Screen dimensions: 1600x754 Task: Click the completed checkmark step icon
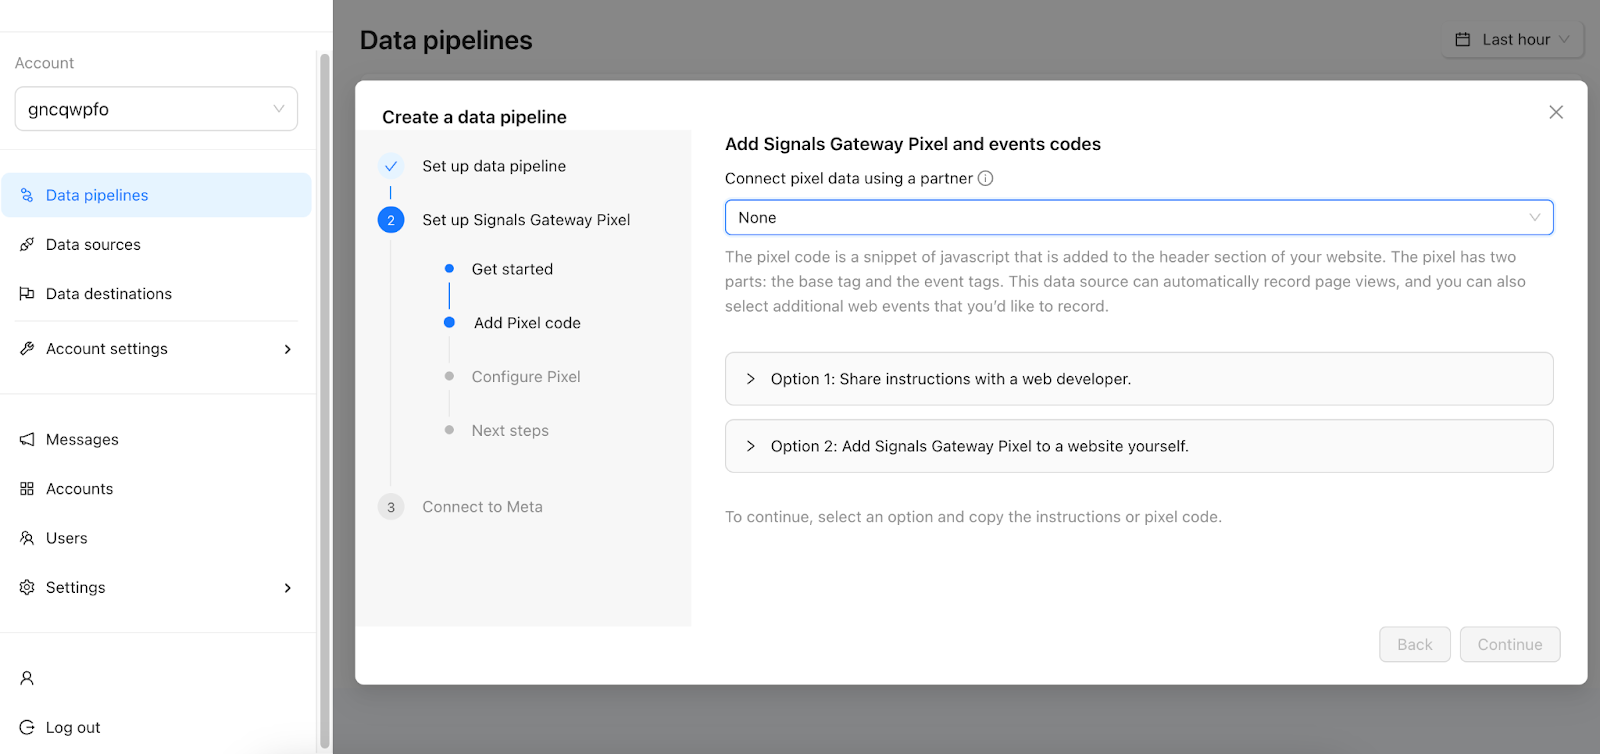391,166
